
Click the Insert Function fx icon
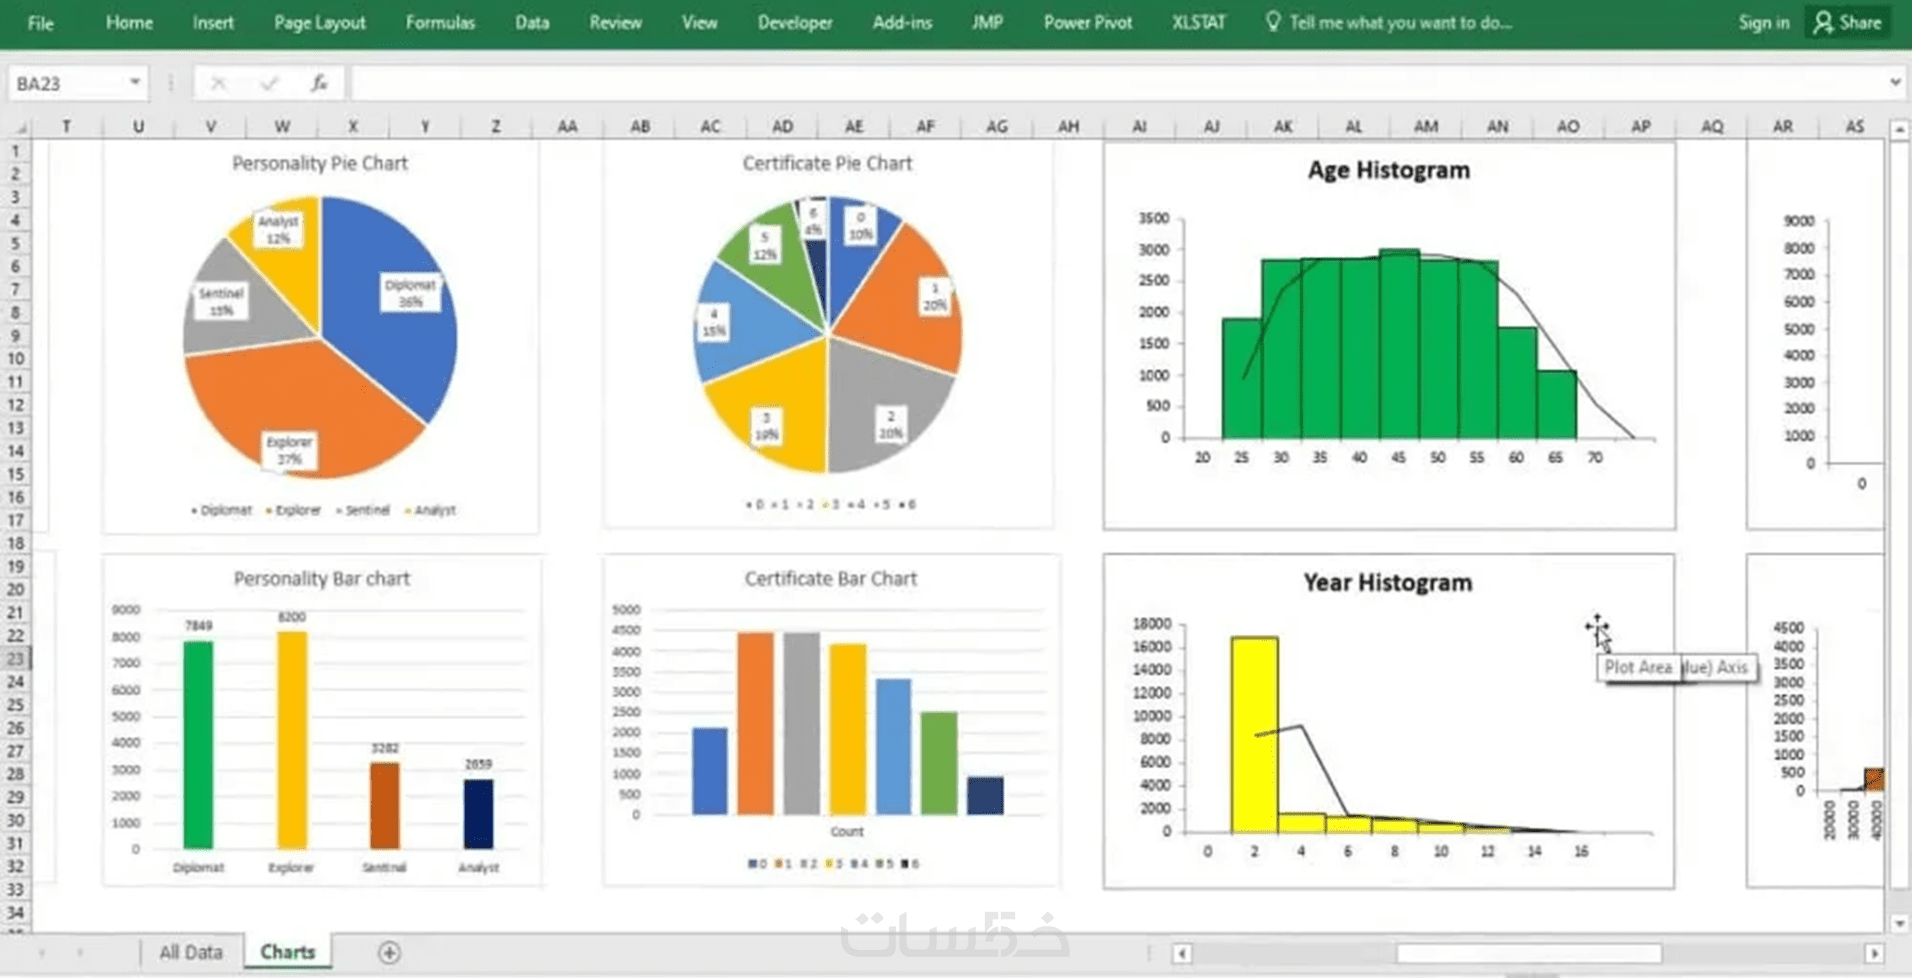[319, 83]
